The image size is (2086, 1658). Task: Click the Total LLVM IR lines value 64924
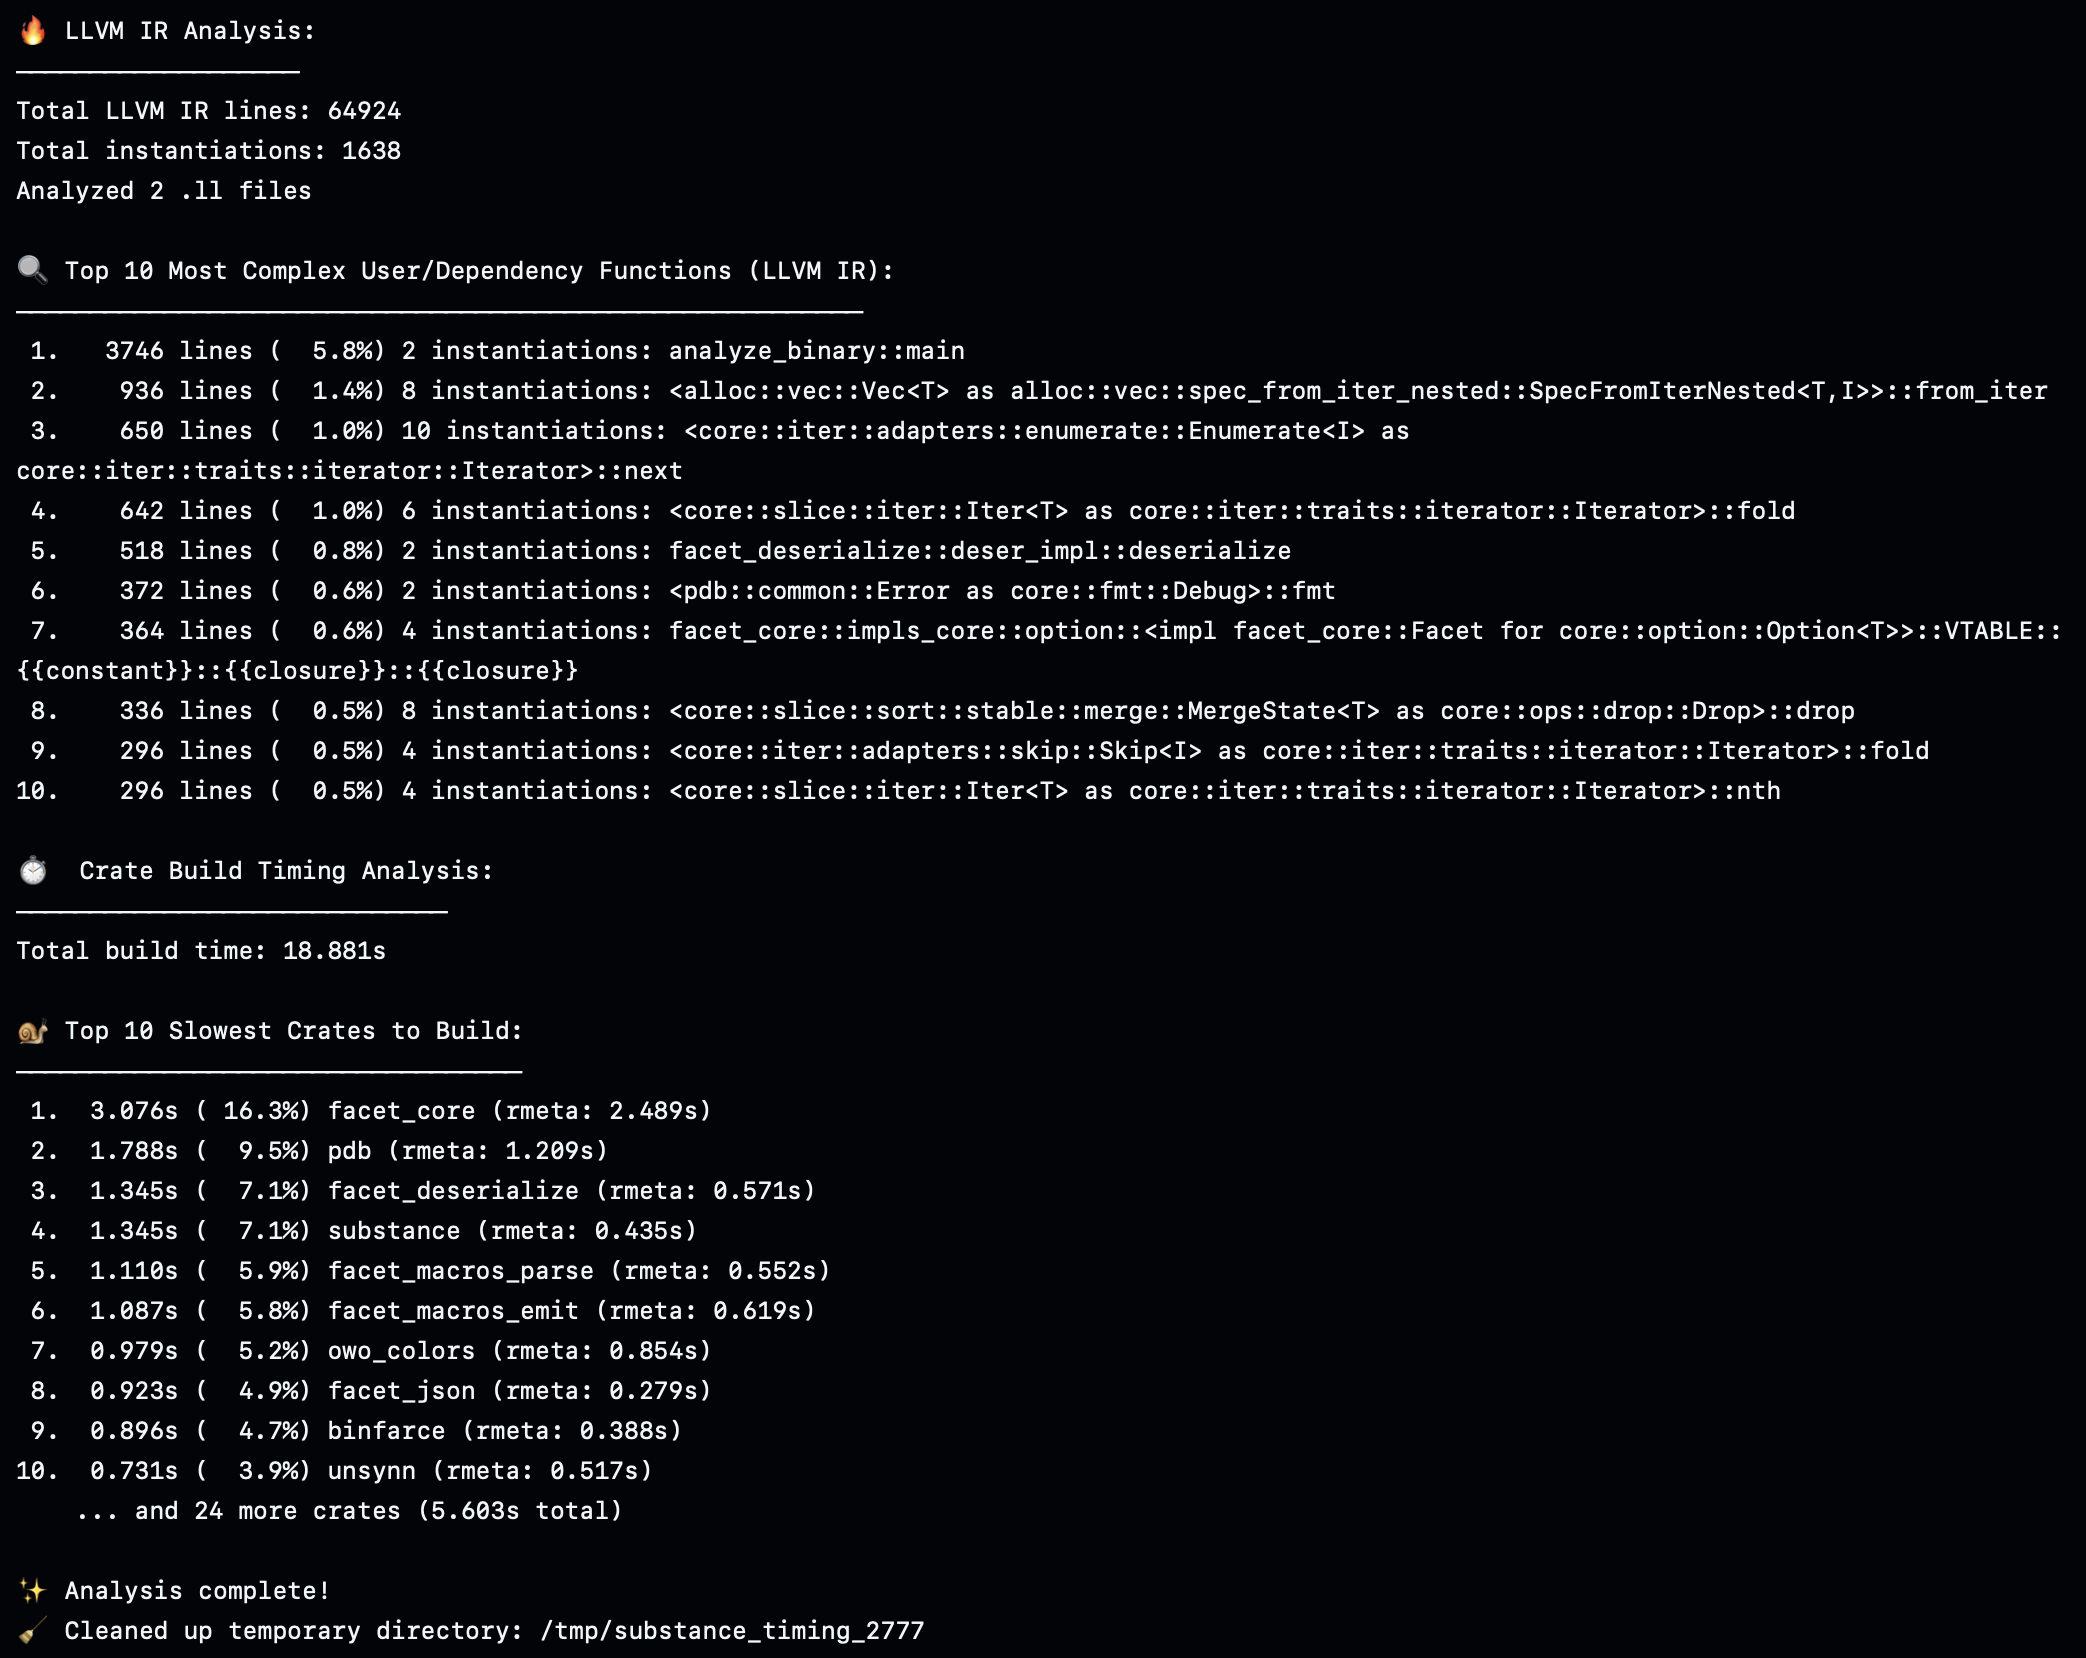tap(364, 111)
